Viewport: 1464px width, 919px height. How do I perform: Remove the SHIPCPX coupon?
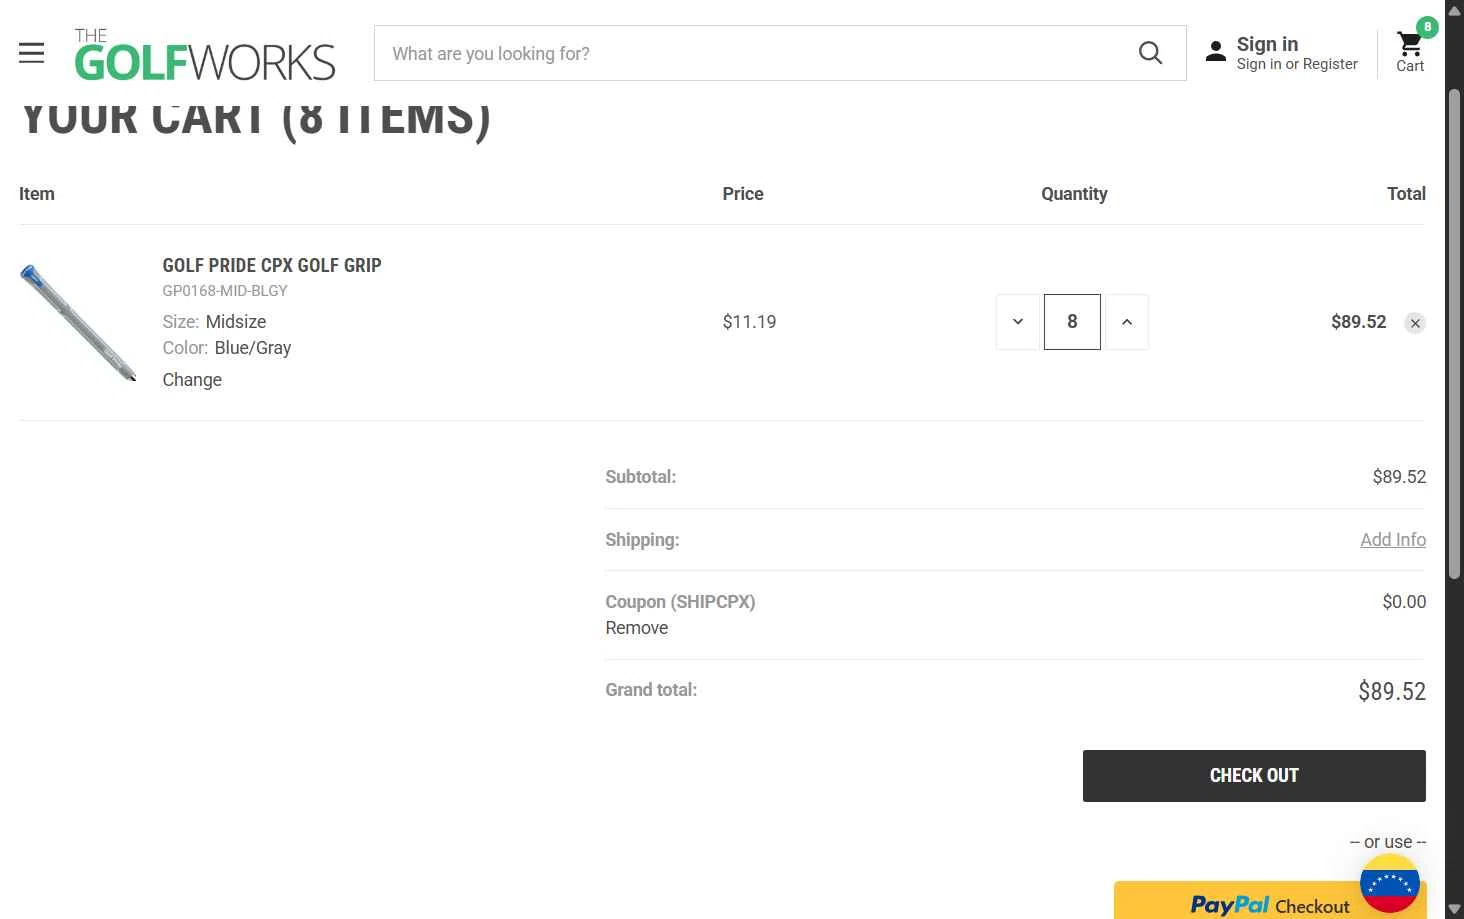point(636,628)
